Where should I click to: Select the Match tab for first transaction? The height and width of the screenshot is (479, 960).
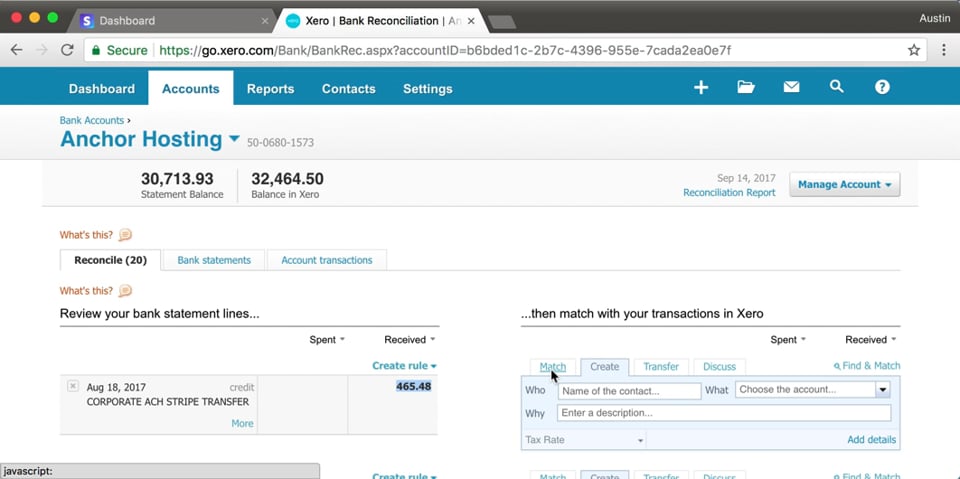[552, 366]
